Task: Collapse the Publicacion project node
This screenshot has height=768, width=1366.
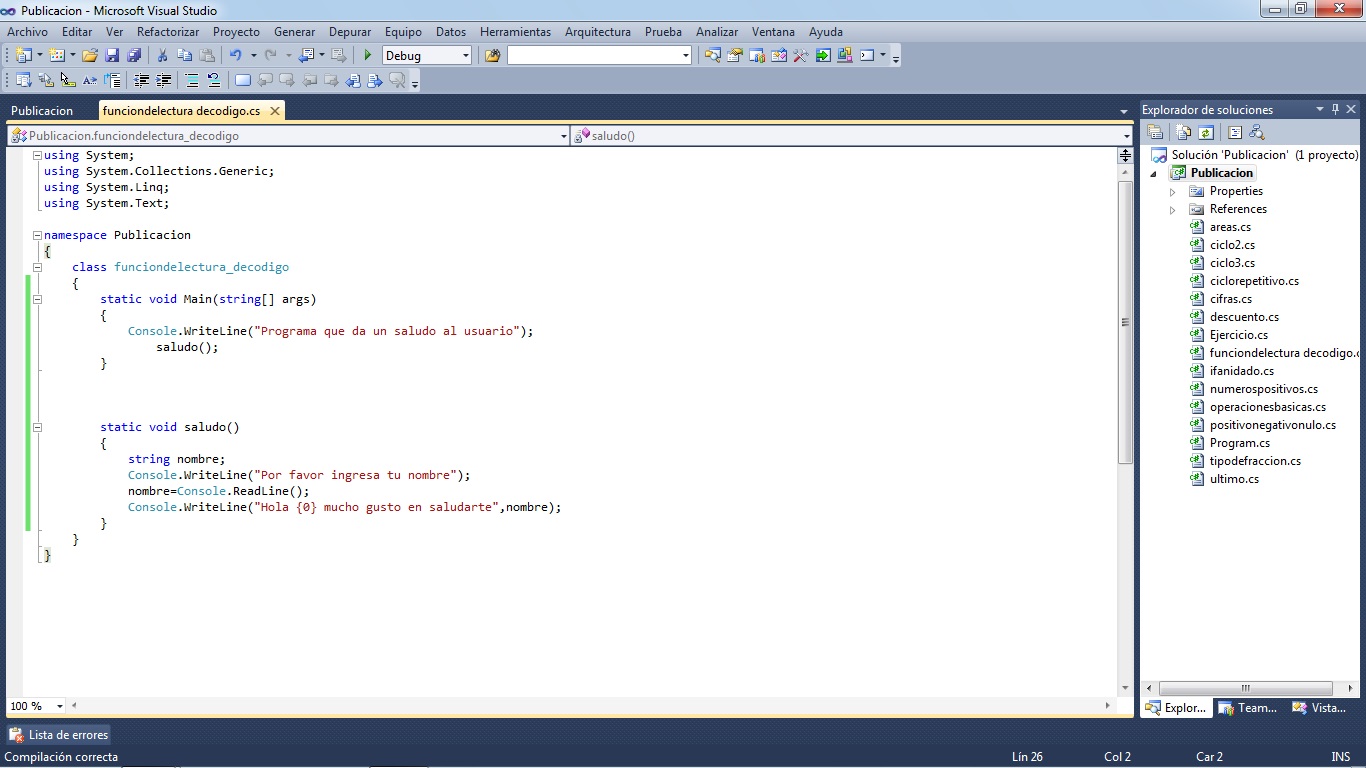Action: point(1154,172)
